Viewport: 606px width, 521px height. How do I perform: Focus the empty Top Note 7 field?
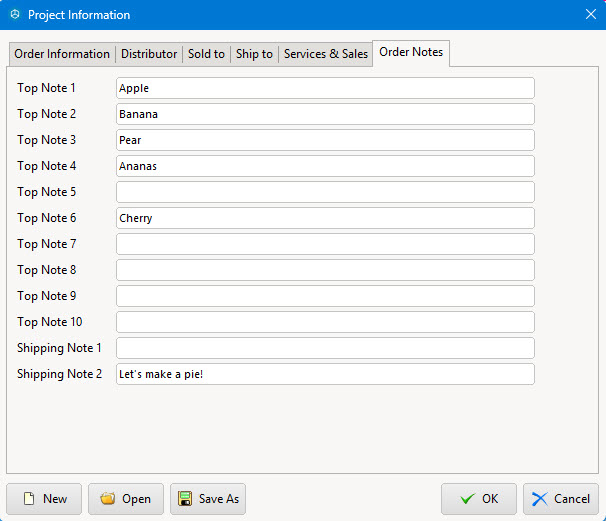coord(325,244)
